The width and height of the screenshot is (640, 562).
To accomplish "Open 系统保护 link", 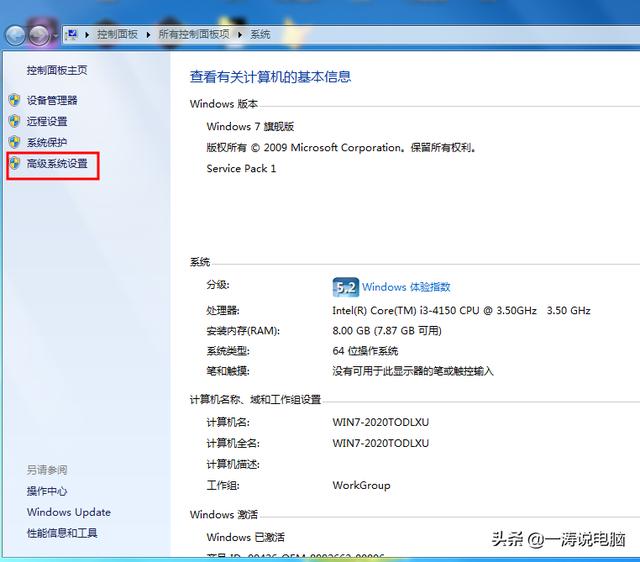I will tap(47, 142).
